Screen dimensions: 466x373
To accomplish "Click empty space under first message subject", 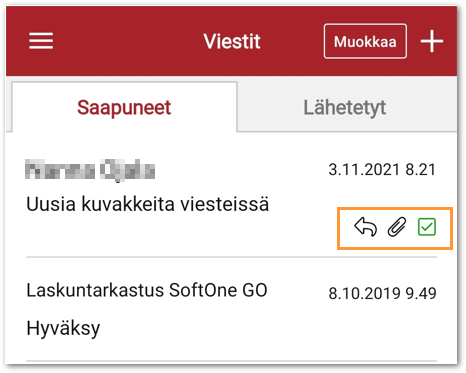I will pyautogui.click(x=167, y=233).
